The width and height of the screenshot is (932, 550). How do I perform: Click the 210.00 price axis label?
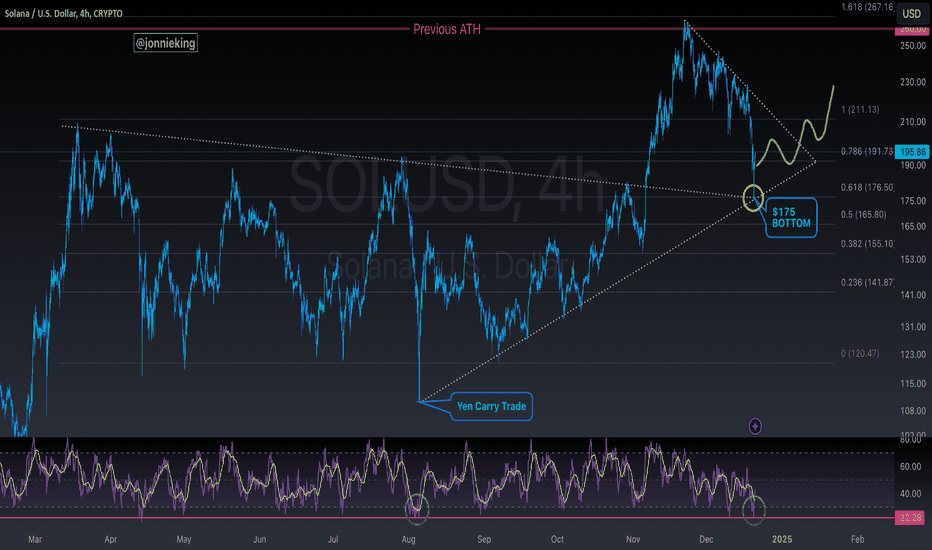click(913, 122)
